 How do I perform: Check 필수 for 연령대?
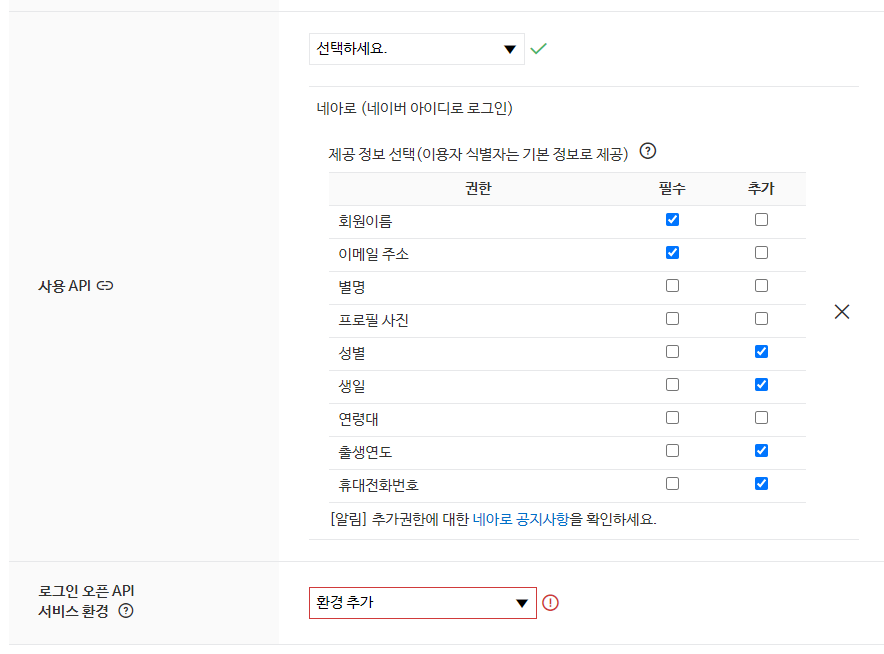(x=672, y=417)
